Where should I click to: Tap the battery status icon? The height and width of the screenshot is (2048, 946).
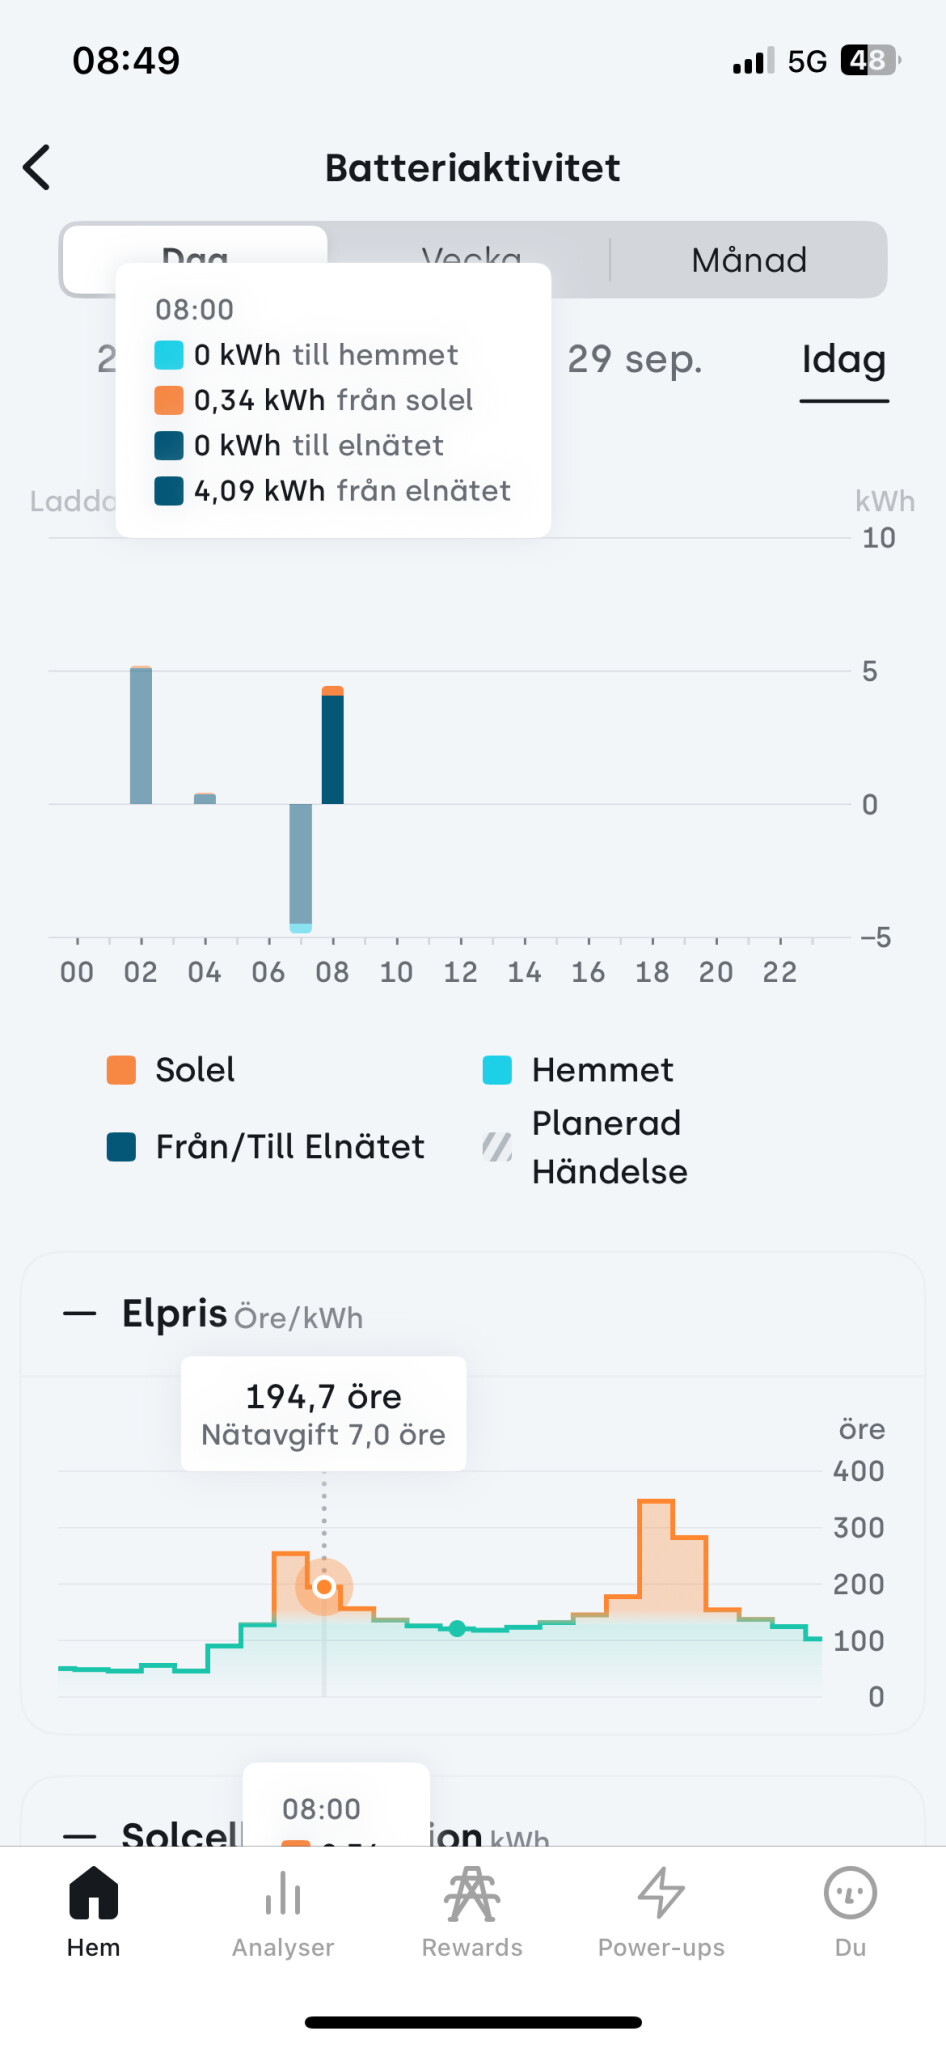click(x=869, y=61)
